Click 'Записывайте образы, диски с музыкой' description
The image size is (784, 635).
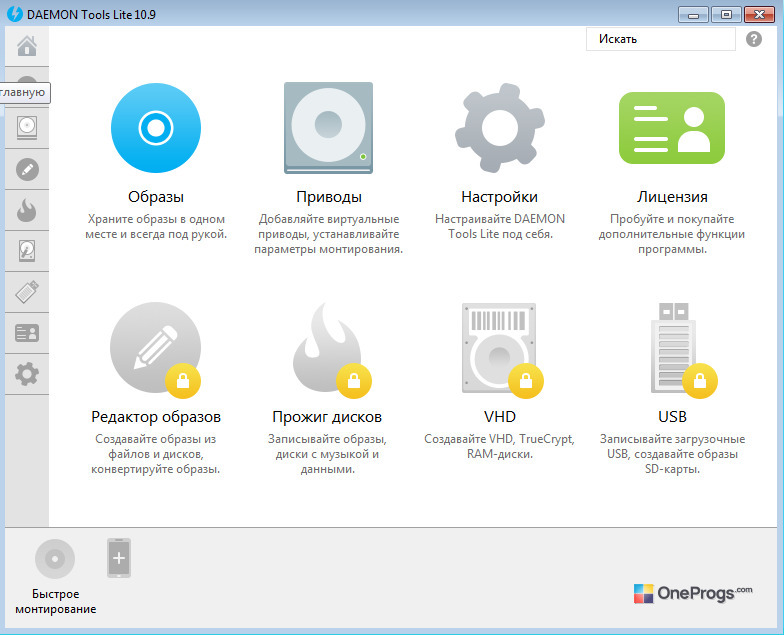point(328,454)
